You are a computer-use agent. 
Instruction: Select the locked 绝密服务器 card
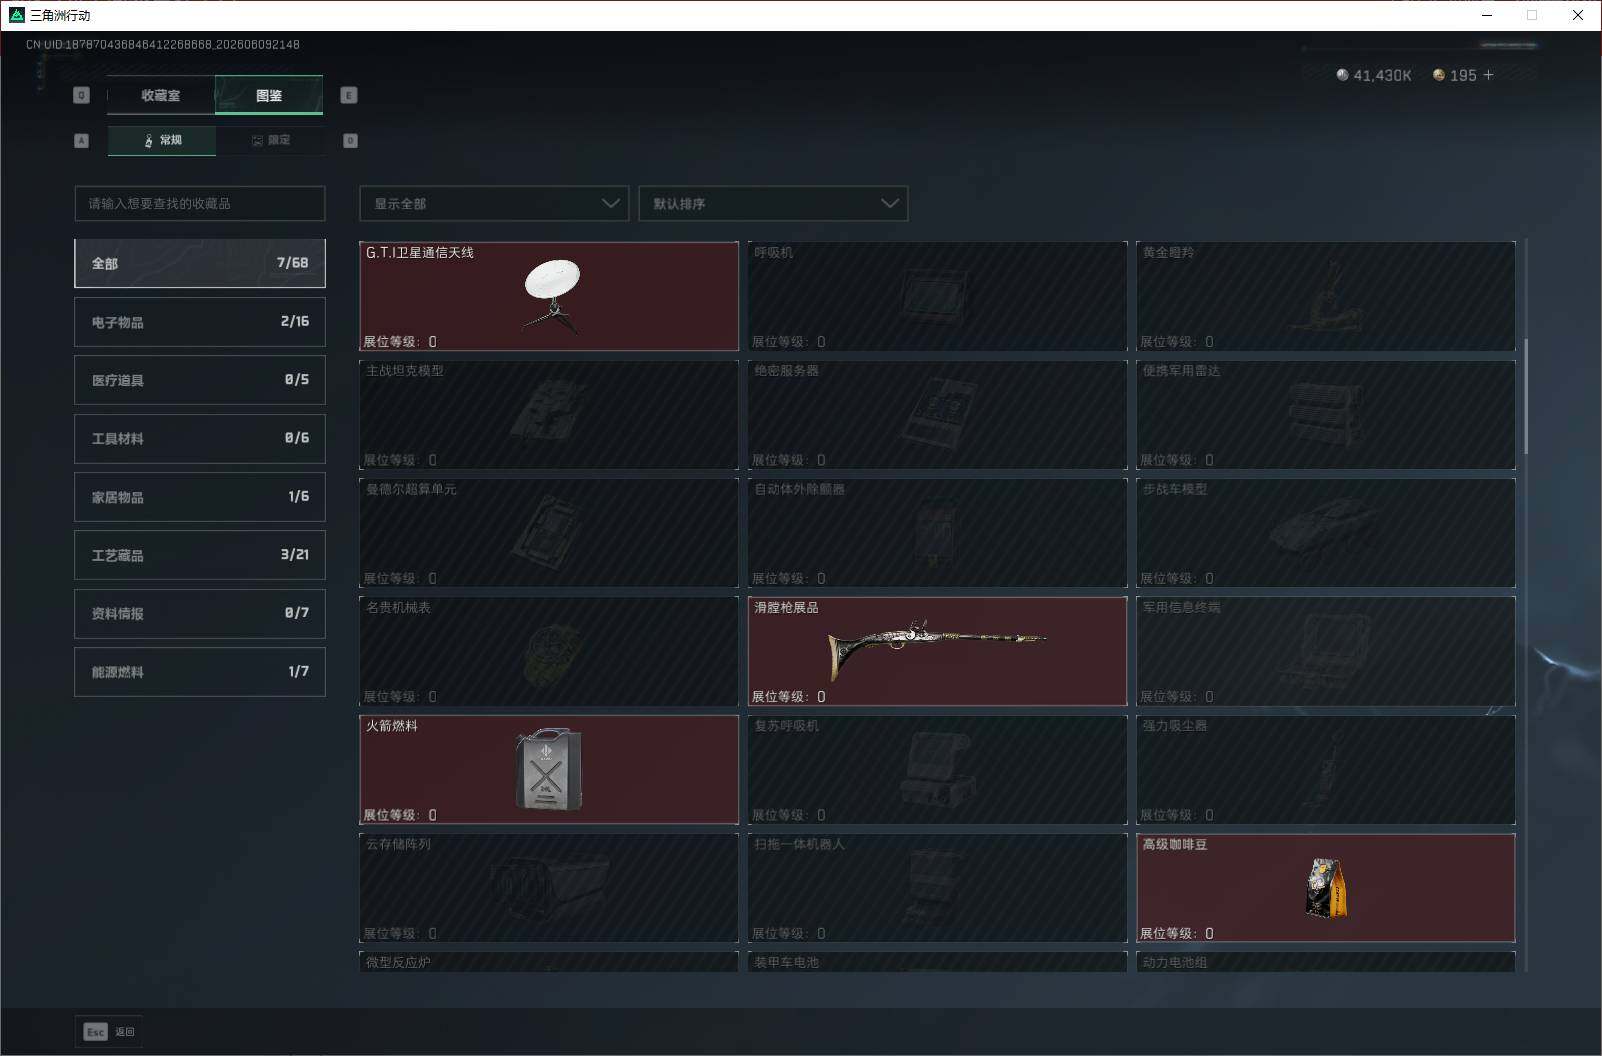[937, 414]
